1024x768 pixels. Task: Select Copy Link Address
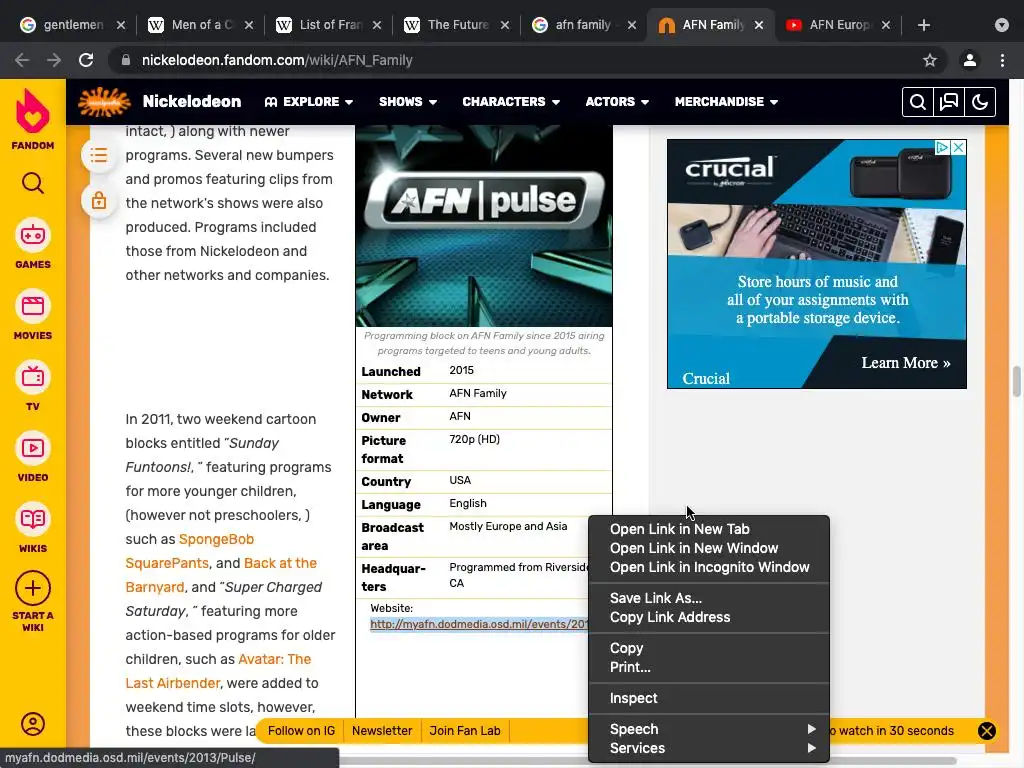(x=709, y=616)
